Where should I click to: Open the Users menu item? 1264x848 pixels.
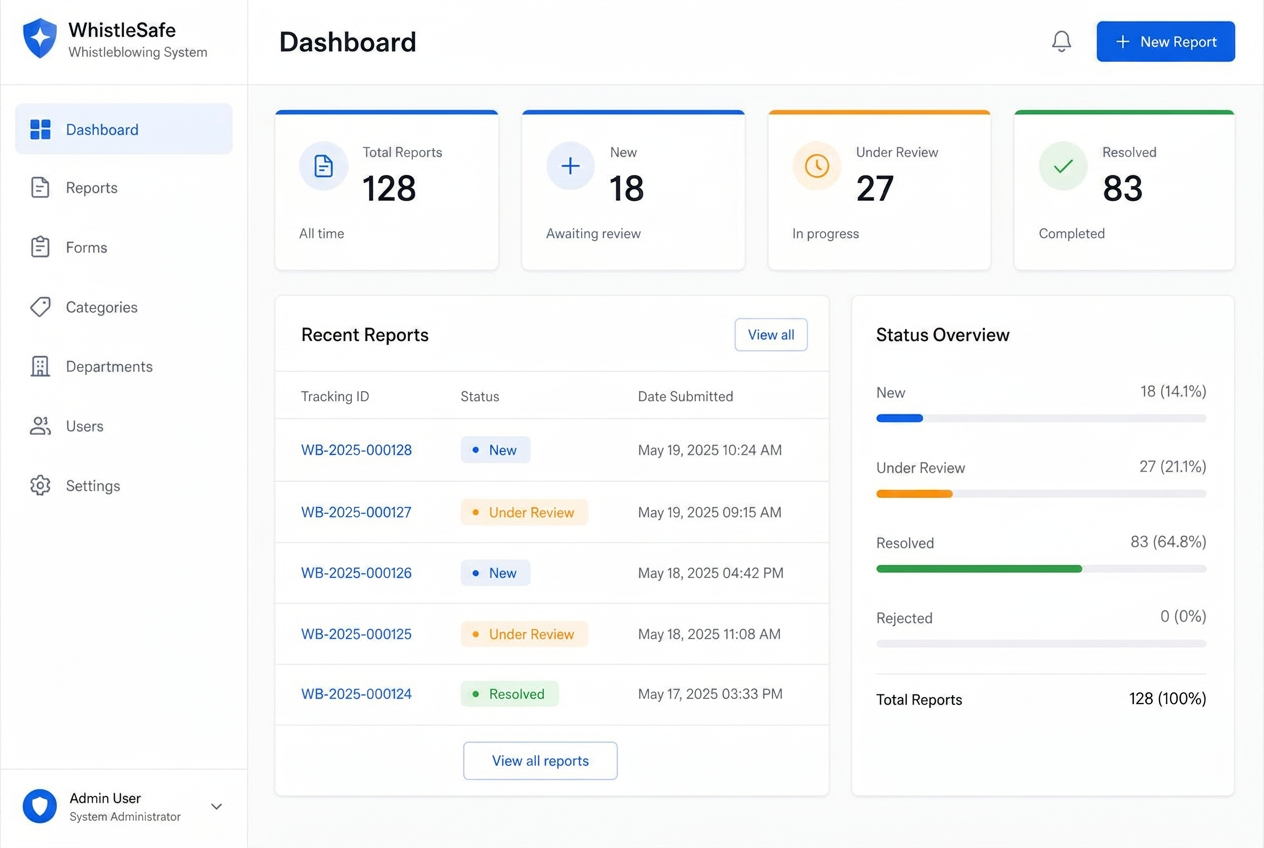[x=124, y=426]
